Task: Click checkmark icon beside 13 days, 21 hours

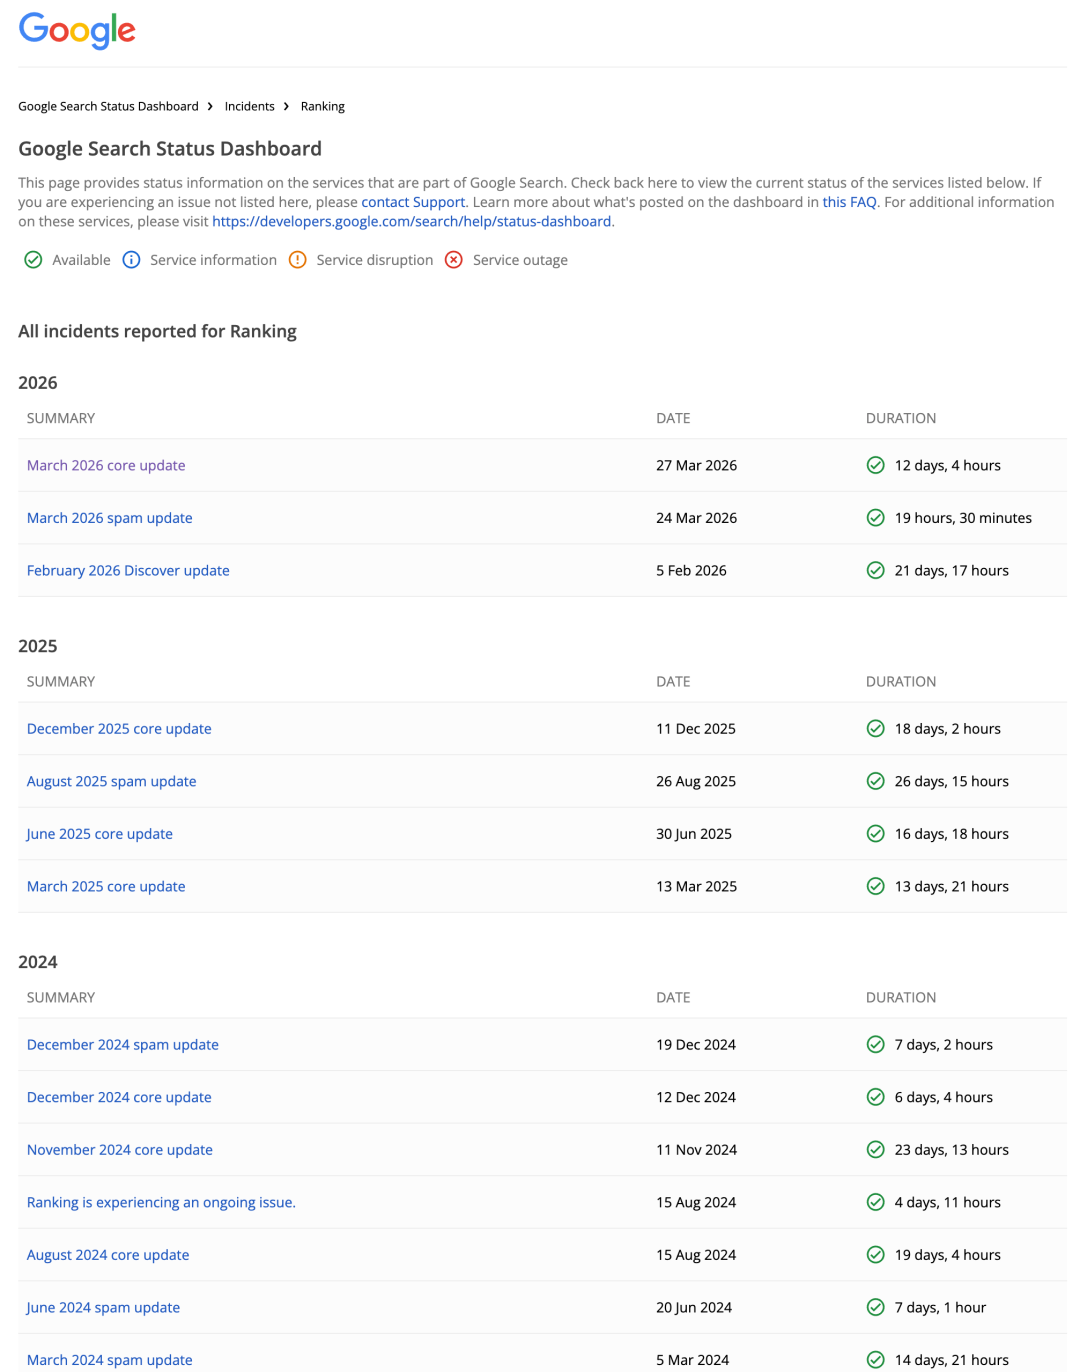Action: click(x=875, y=886)
